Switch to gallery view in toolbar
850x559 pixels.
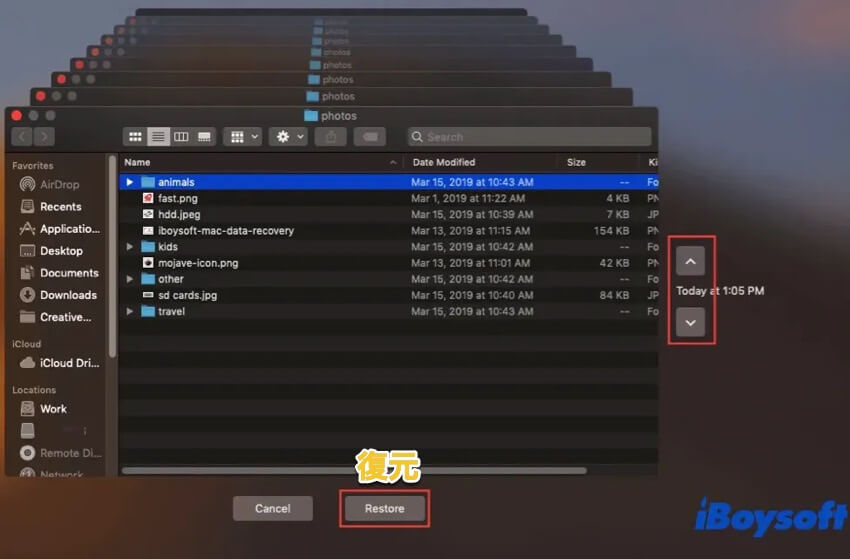point(204,136)
